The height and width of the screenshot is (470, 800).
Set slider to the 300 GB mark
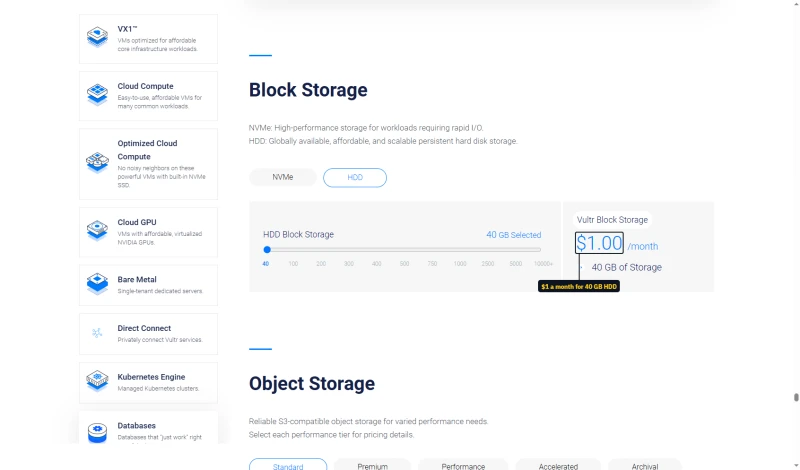click(x=349, y=264)
